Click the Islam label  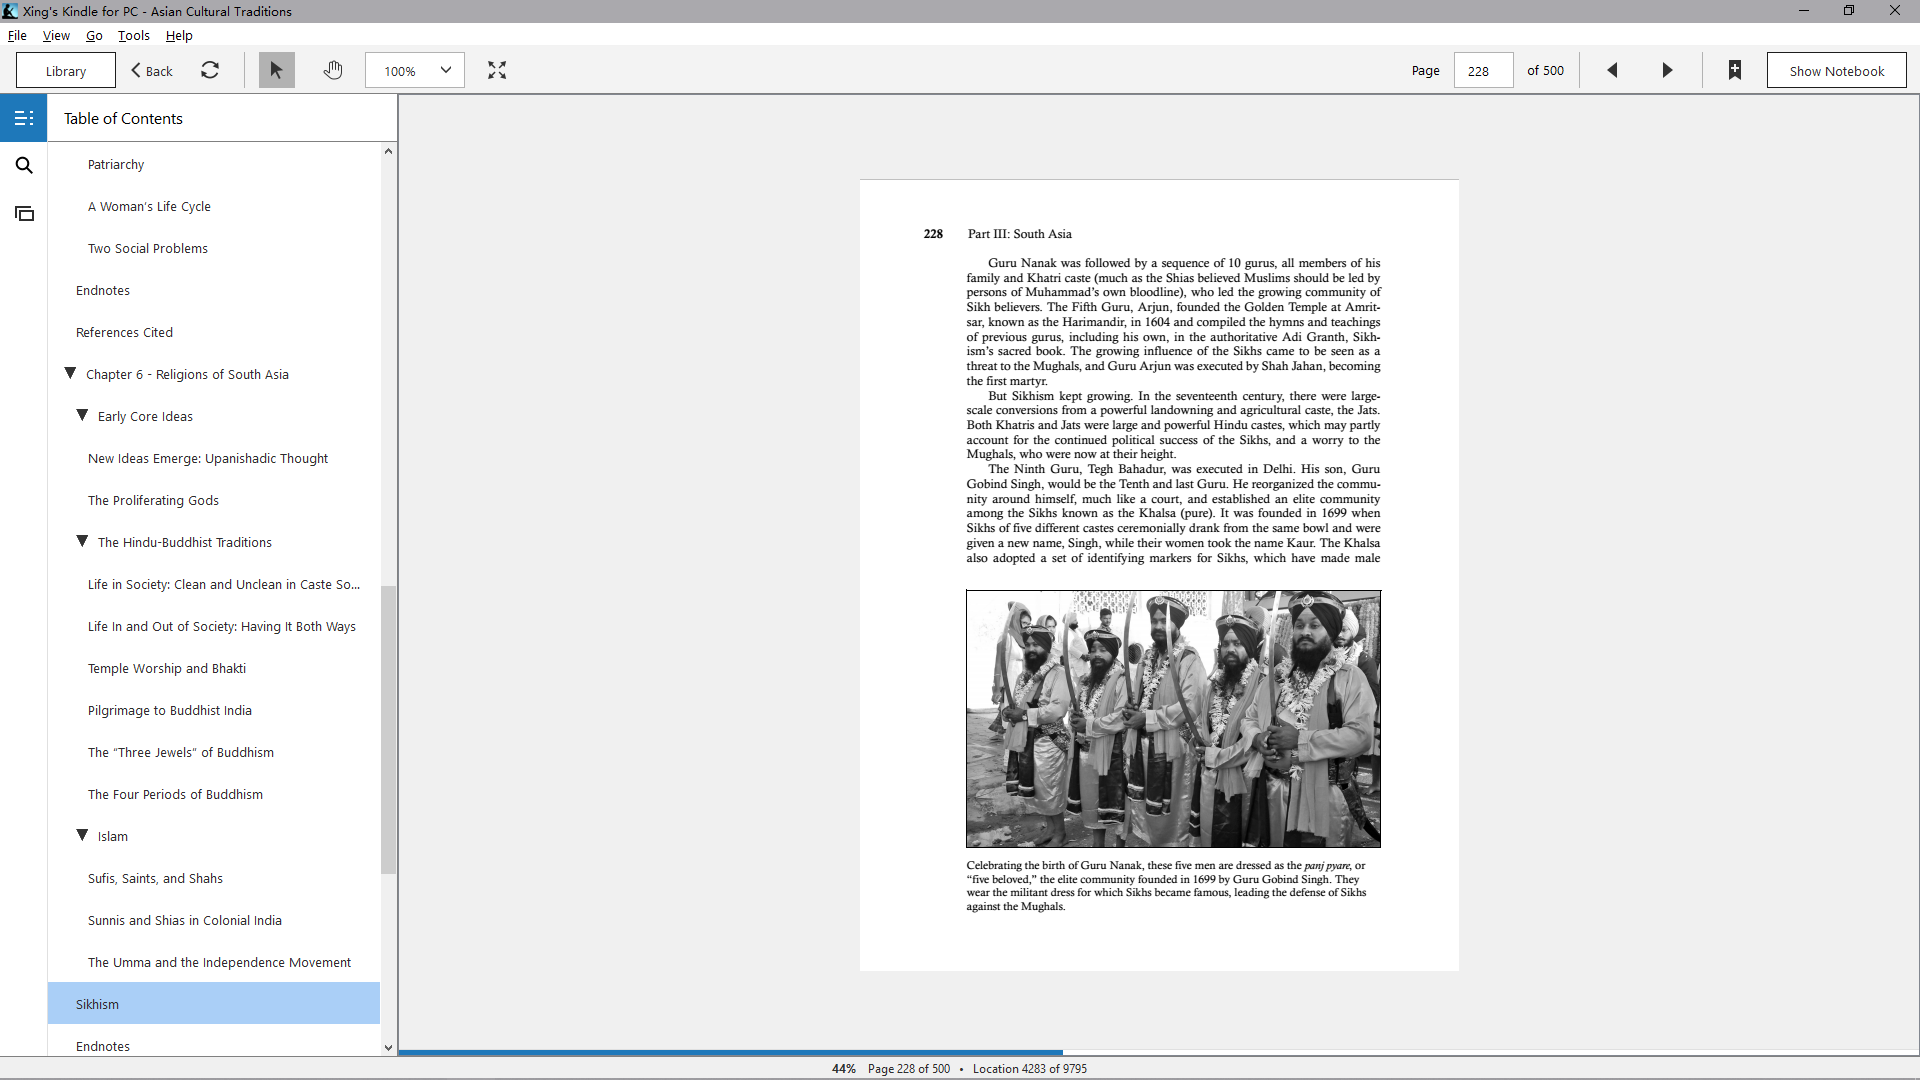pos(113,836)
